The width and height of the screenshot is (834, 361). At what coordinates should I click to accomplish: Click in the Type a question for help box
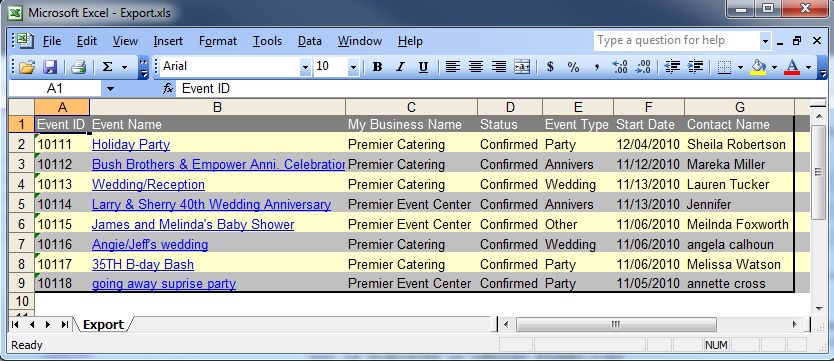tap(676, 41)
